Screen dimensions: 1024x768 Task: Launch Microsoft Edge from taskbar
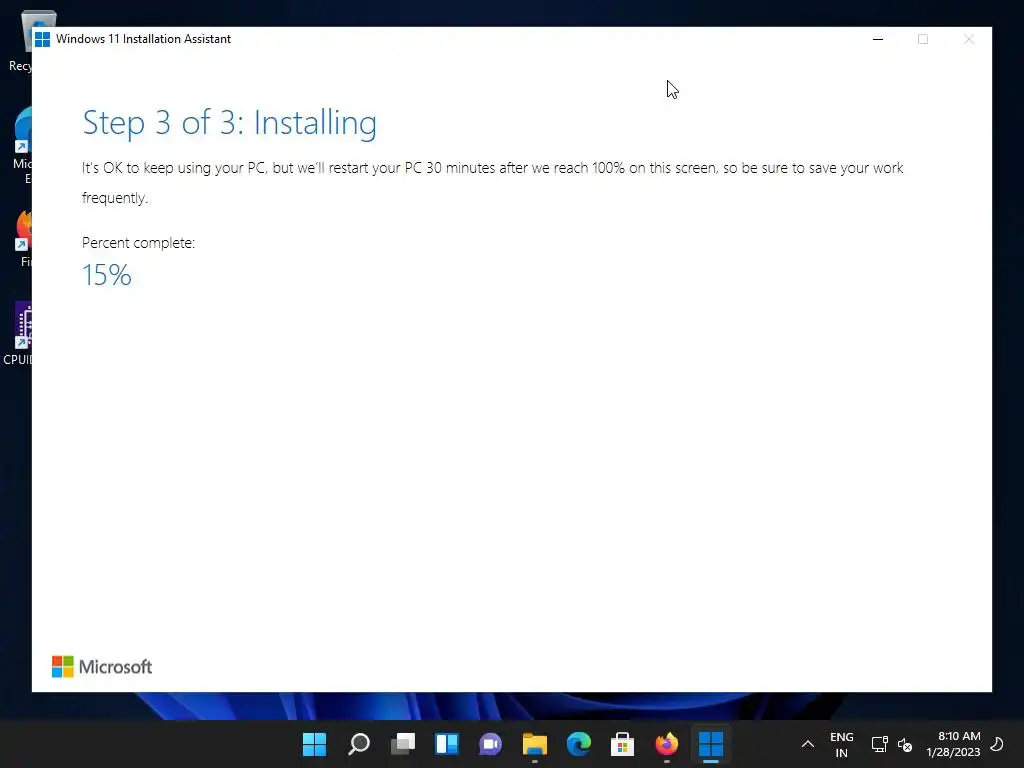click(x=579, y=744)
